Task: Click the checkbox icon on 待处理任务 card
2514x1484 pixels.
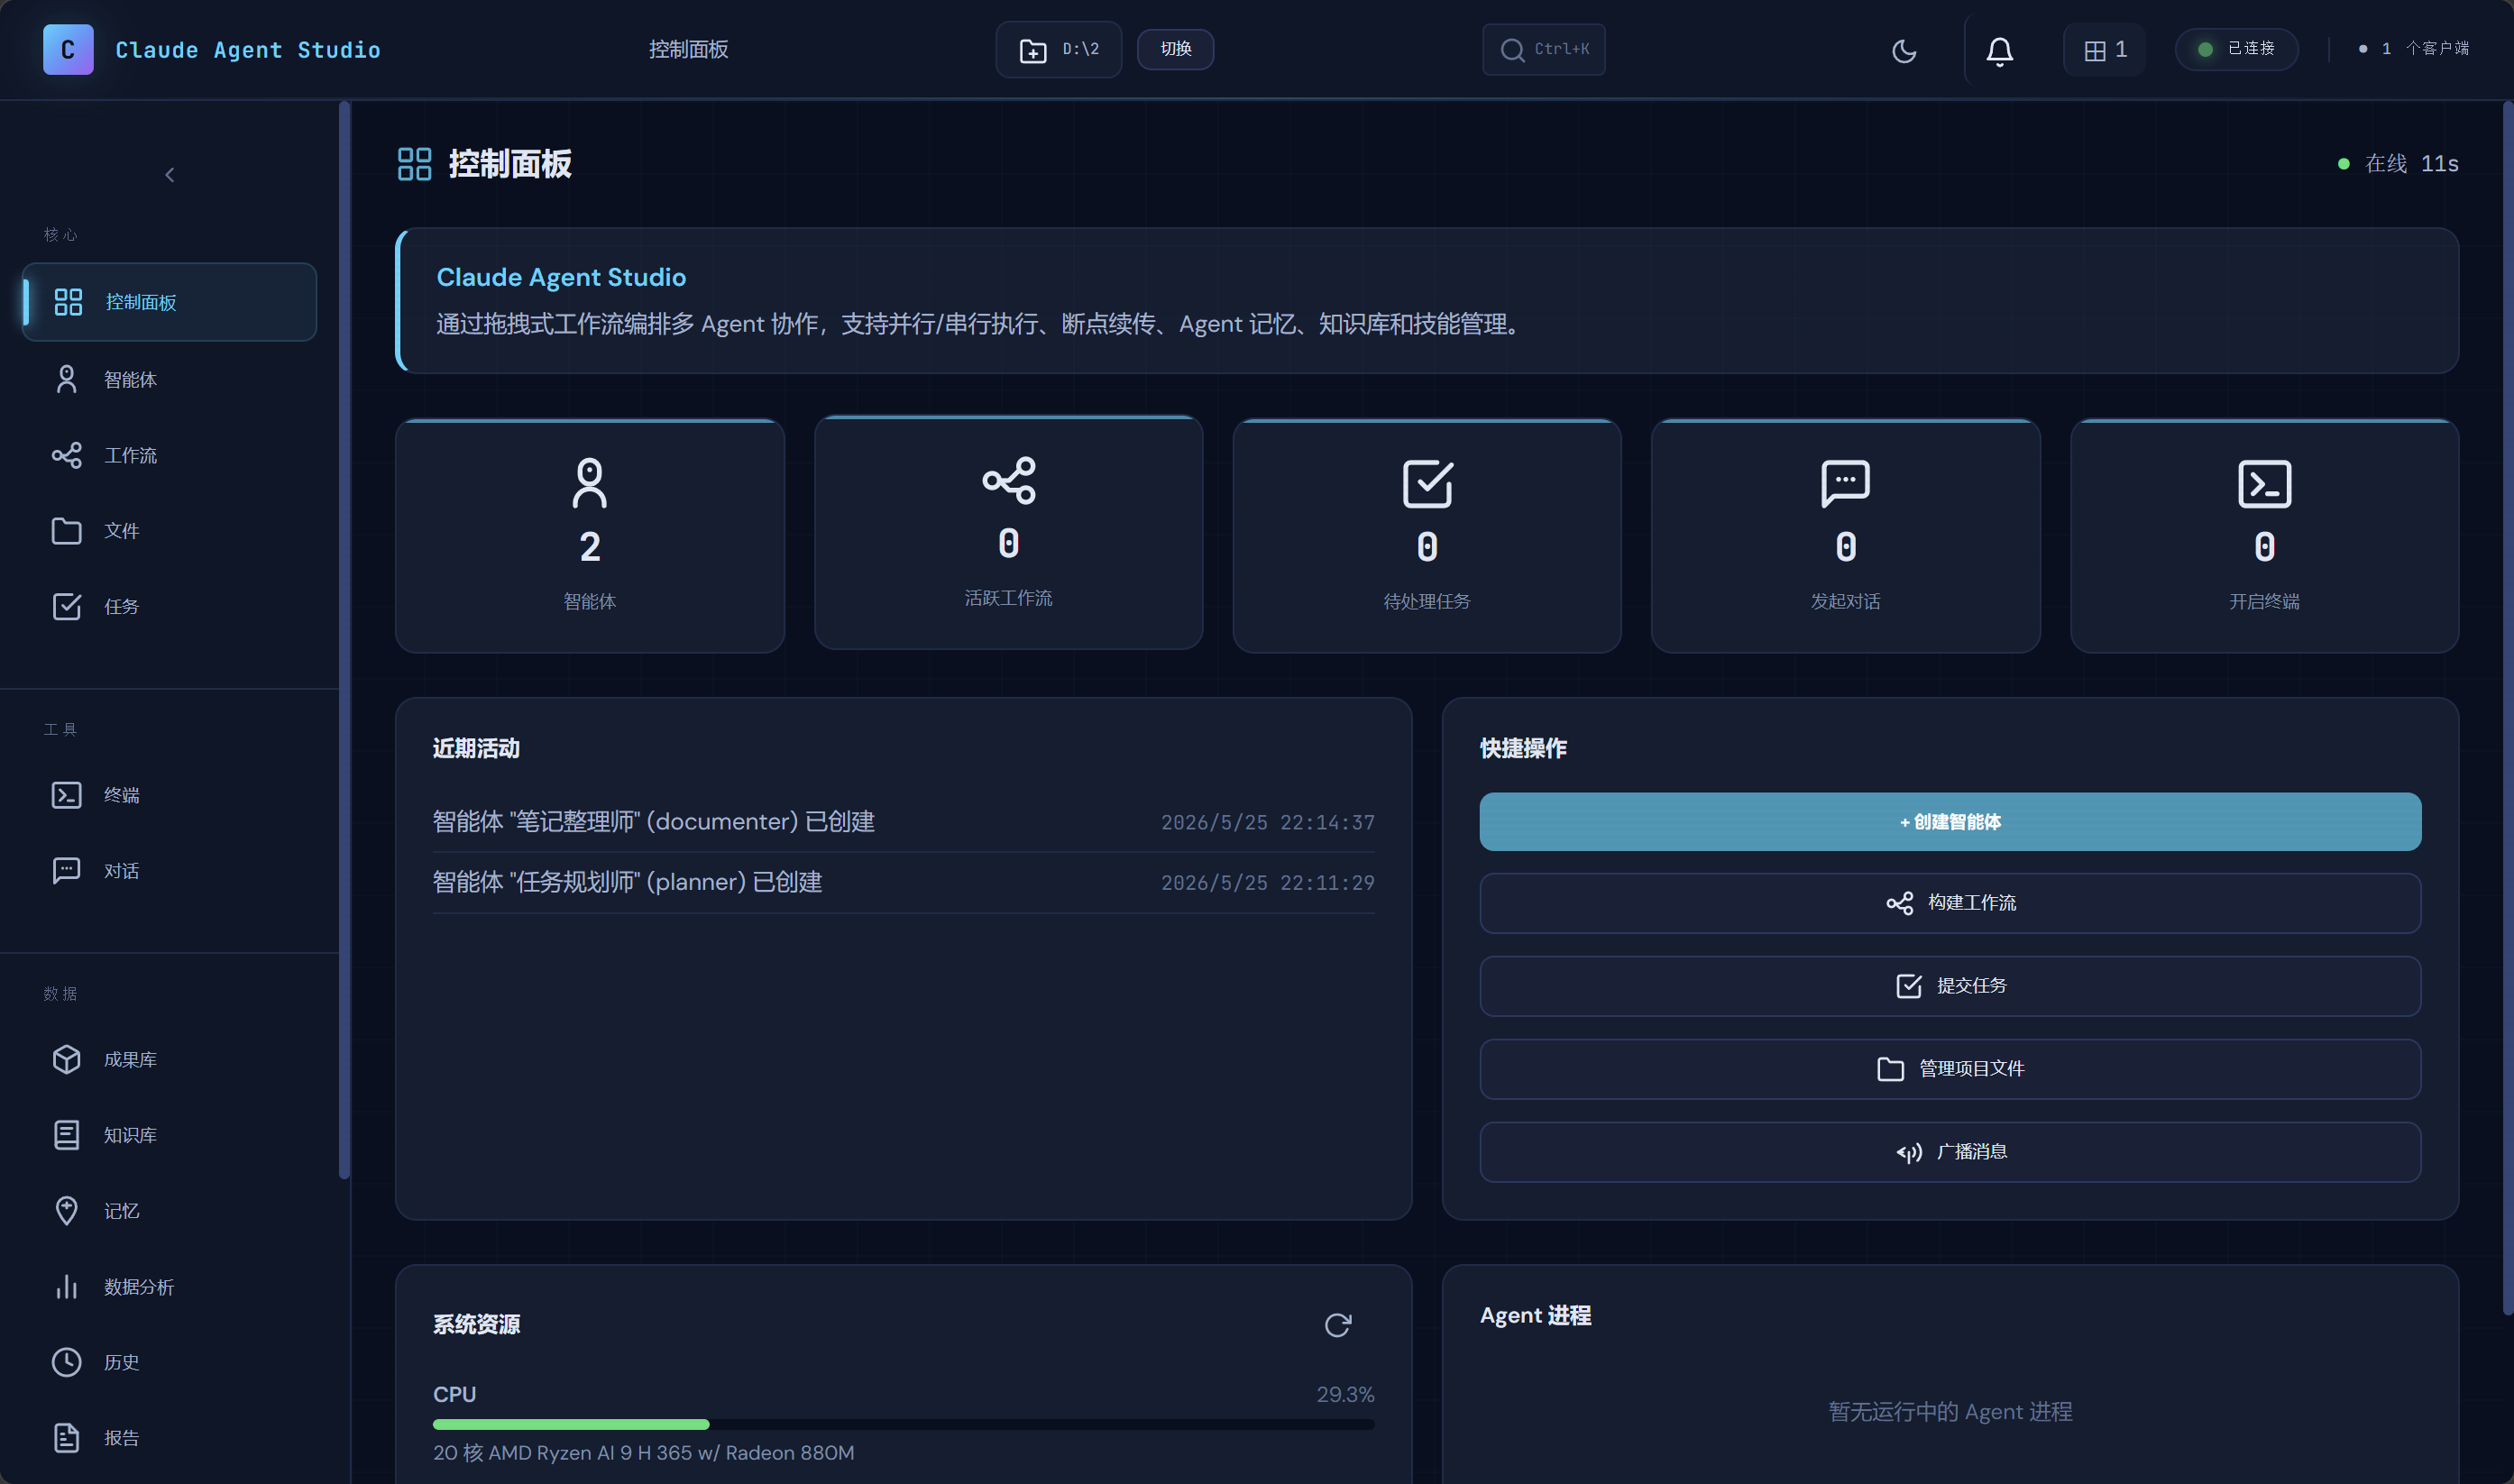Action: [x=1427, y=484]
